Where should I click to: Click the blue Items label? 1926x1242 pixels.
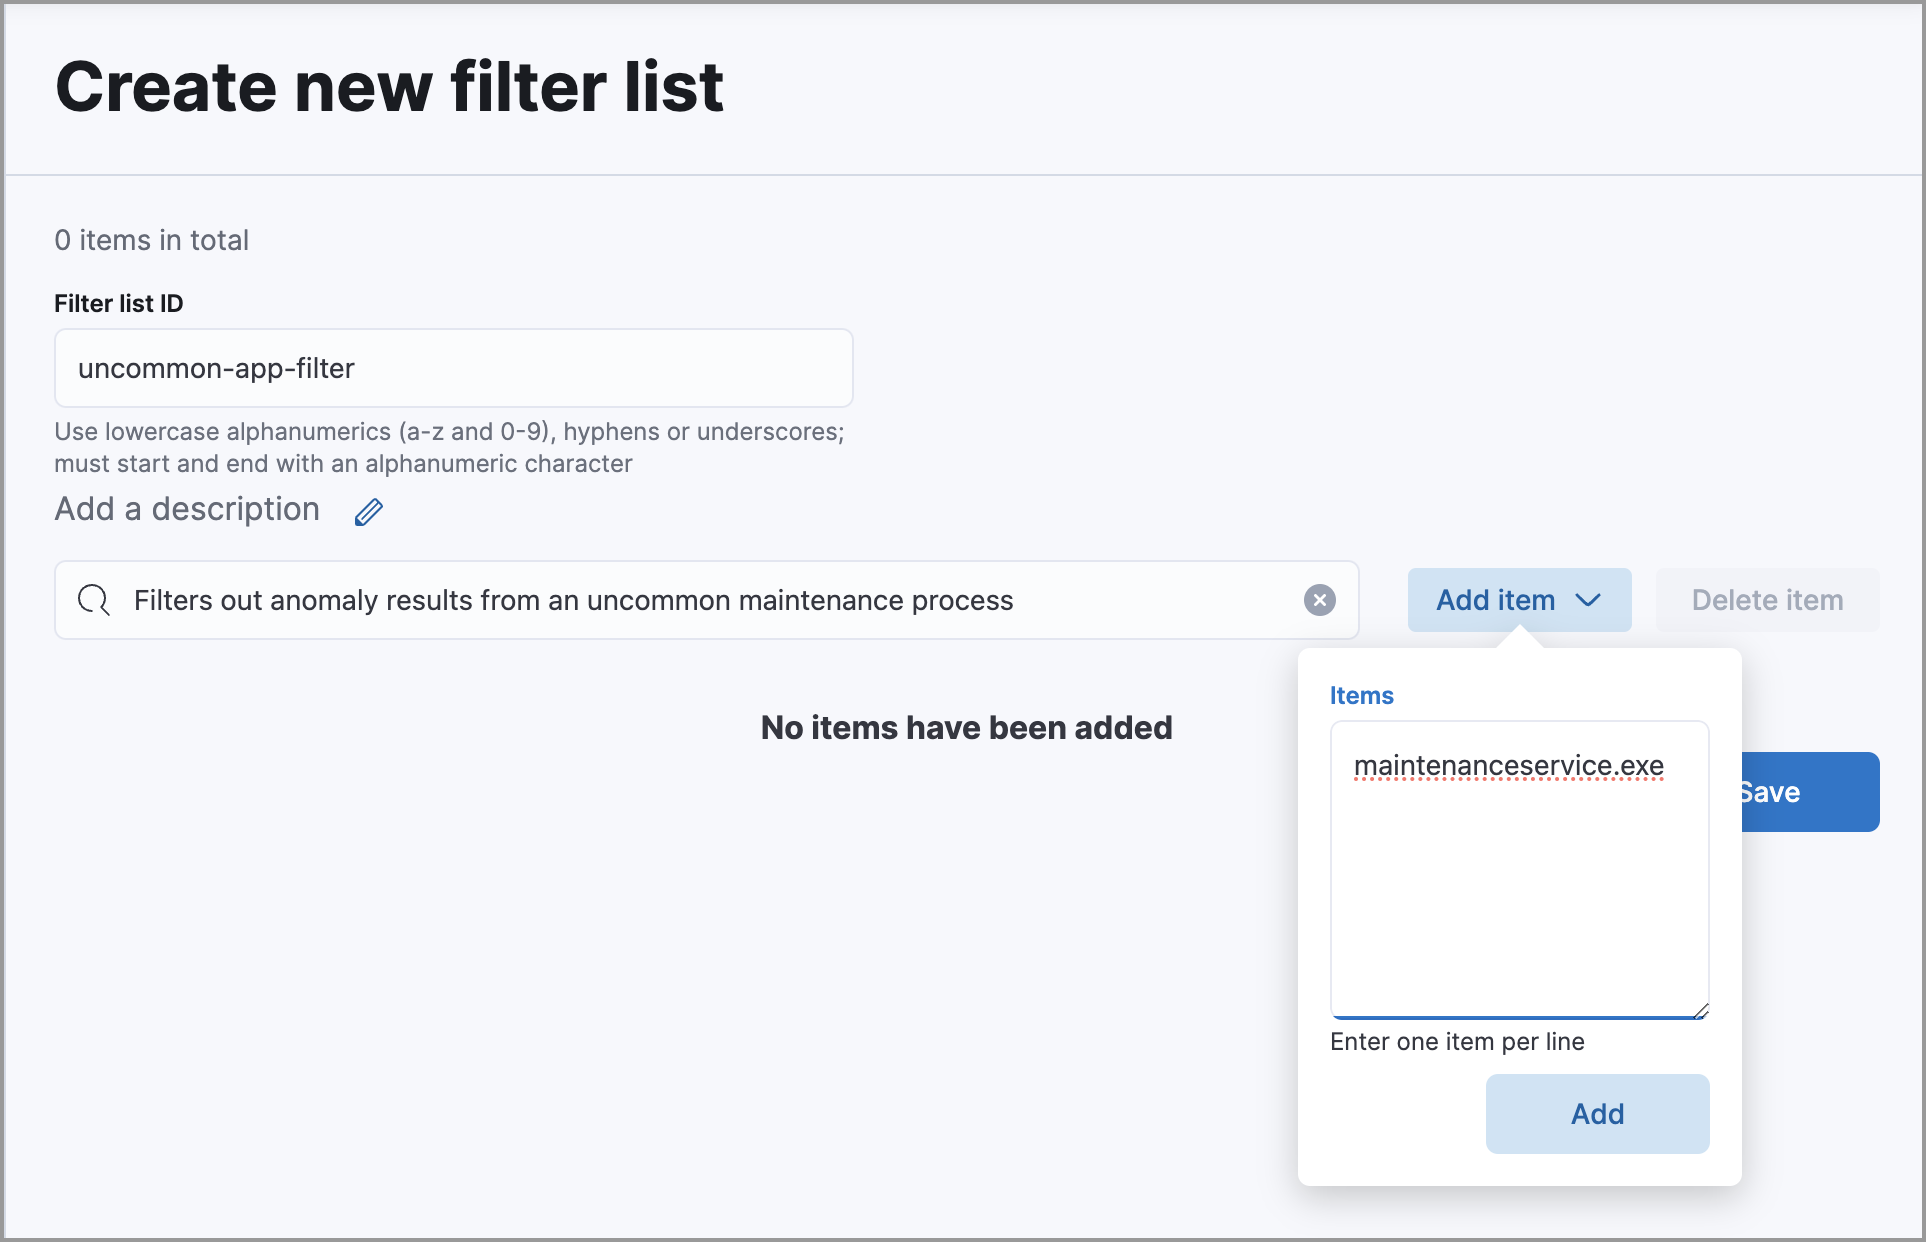click(1361, 694)
